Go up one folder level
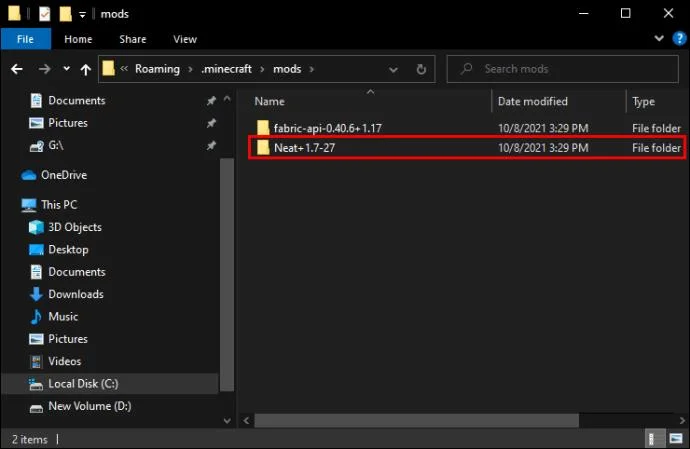 (86, 69)
